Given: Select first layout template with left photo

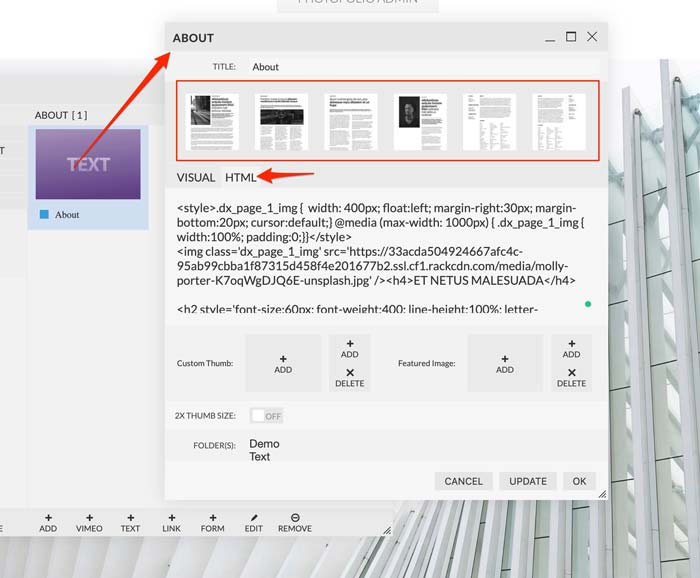Looking at the screenshot, I should coord(212,121).
